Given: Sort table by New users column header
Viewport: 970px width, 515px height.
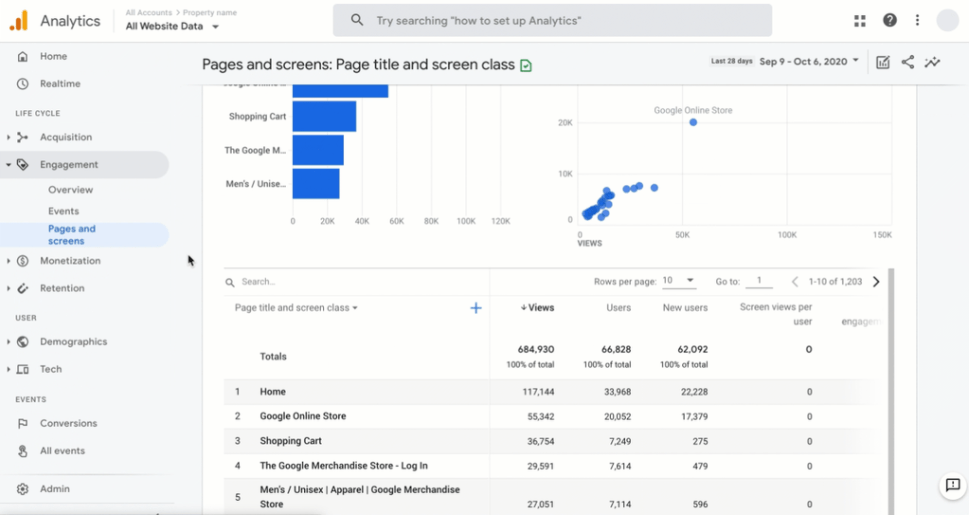Looking at the screenshot, I should click(x=685, y=308).
